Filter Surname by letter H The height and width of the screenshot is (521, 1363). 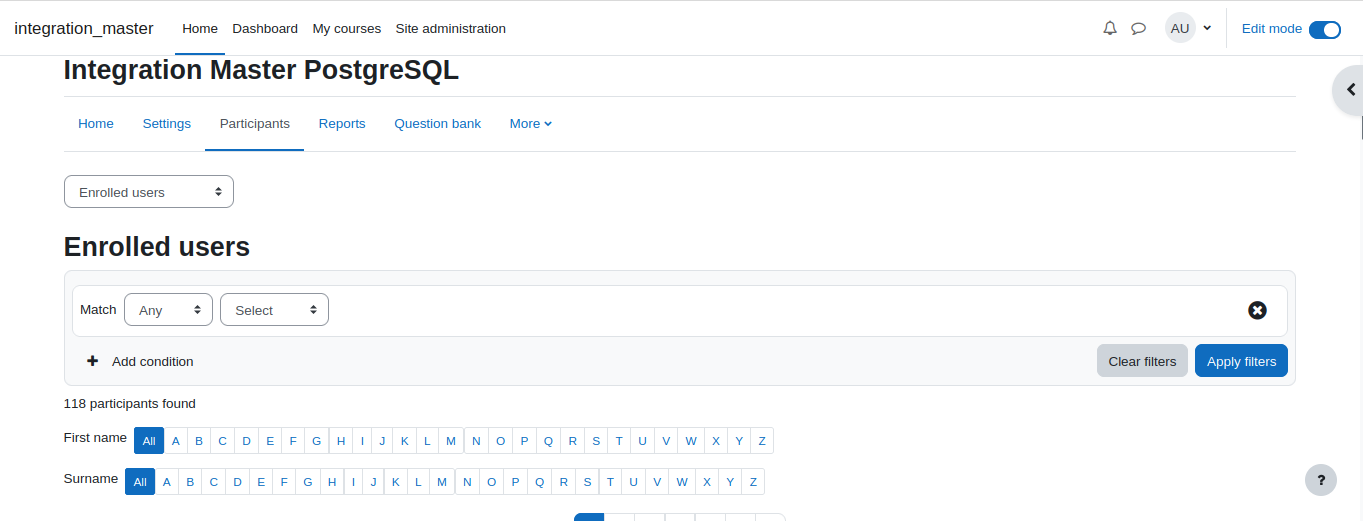(332, 482)
